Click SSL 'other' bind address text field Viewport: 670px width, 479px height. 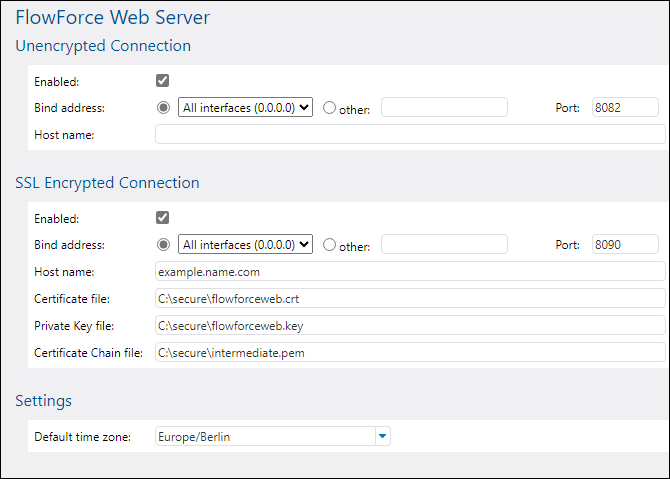coord(444,244)
